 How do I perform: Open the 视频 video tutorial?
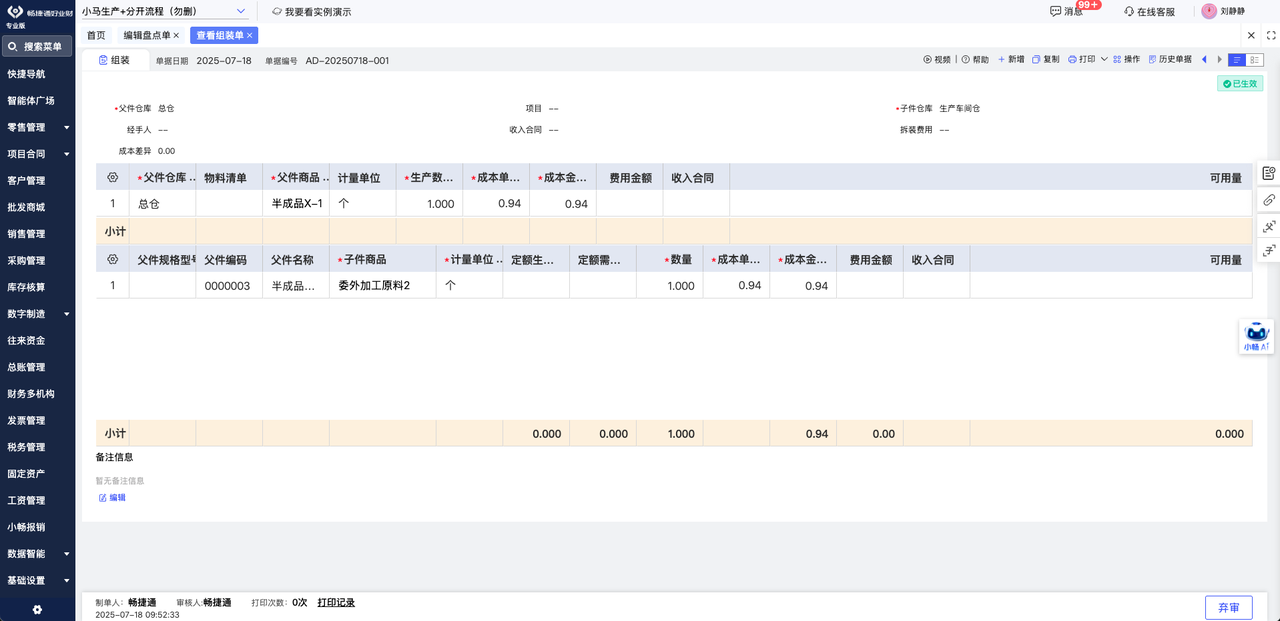click(937, 60)
